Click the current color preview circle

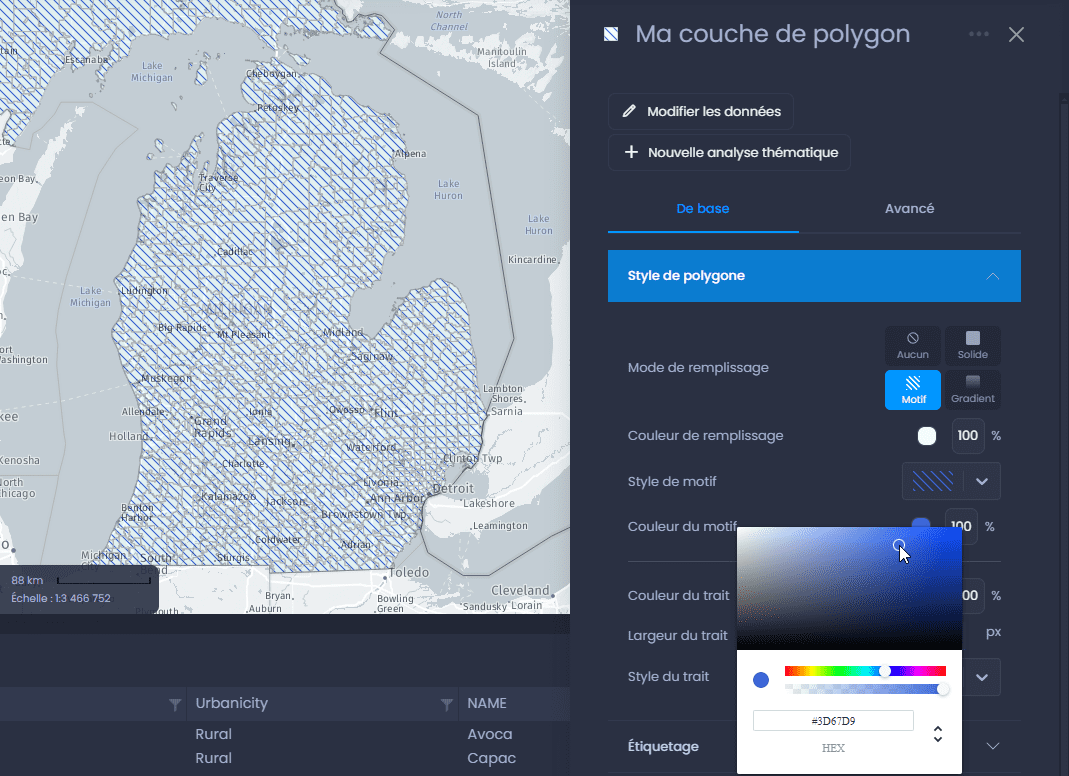761,680
